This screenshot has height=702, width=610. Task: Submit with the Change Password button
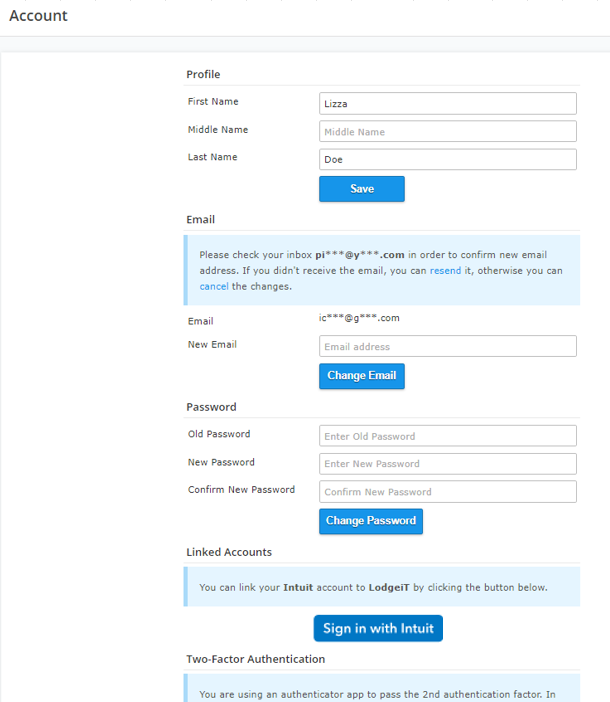[371, 521]
